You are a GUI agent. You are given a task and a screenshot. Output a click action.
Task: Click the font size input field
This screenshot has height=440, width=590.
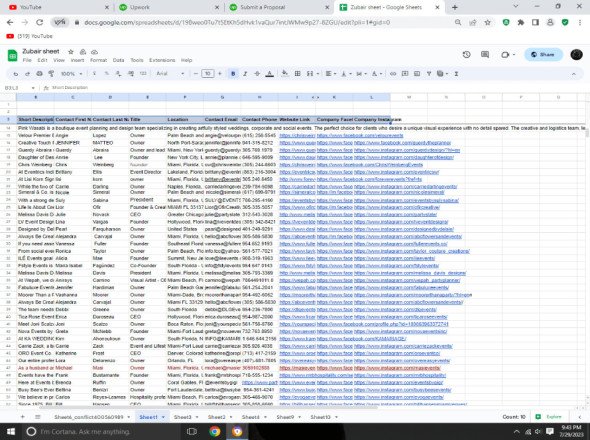pyautogui.click(x=207, y=74)
